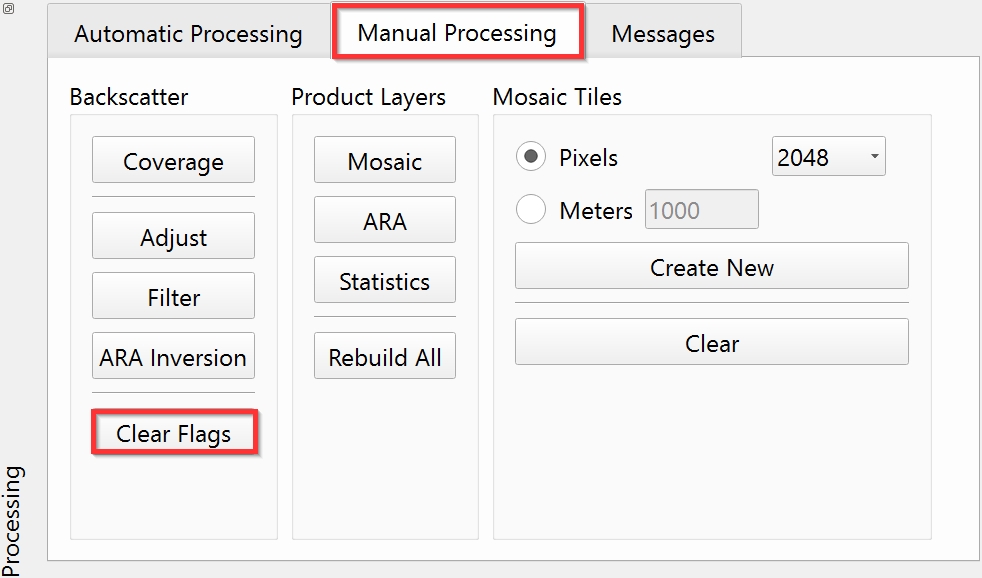
Task: Click the Clear Flags button
Action: point(174,433)
